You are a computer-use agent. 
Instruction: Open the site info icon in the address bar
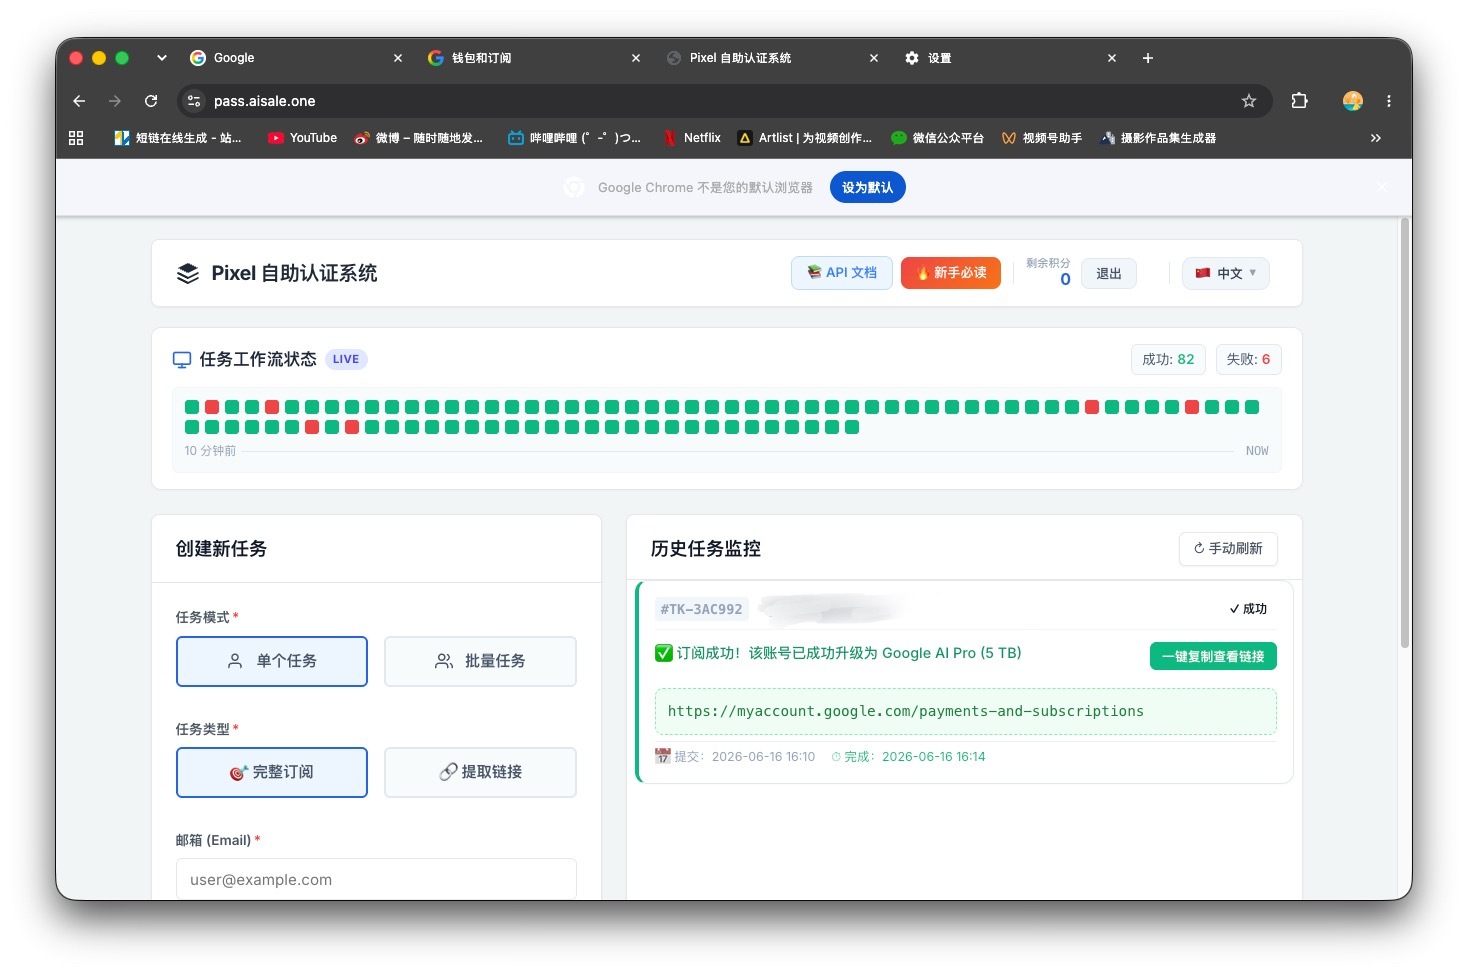[x=194, y=101]
